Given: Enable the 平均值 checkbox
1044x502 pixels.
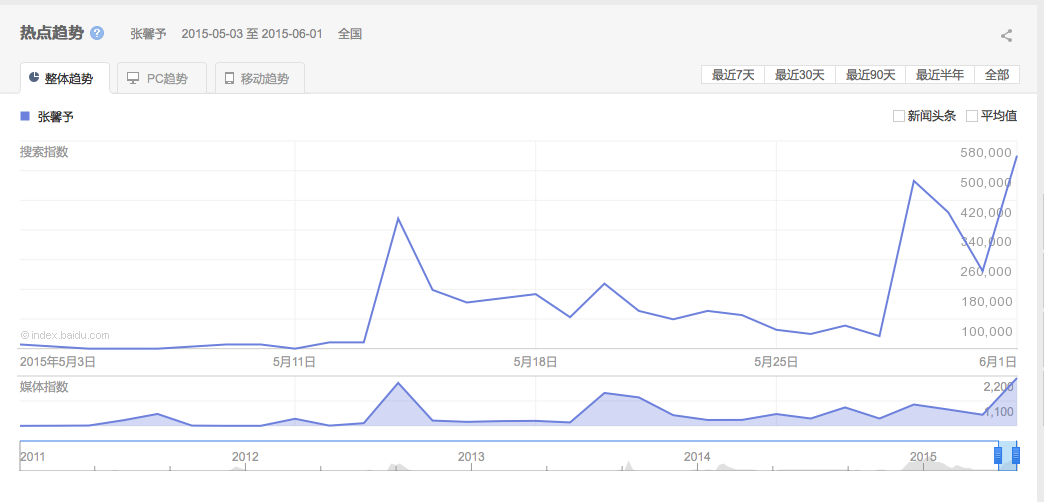Looking at the screenshot, I should click(972, 116).
